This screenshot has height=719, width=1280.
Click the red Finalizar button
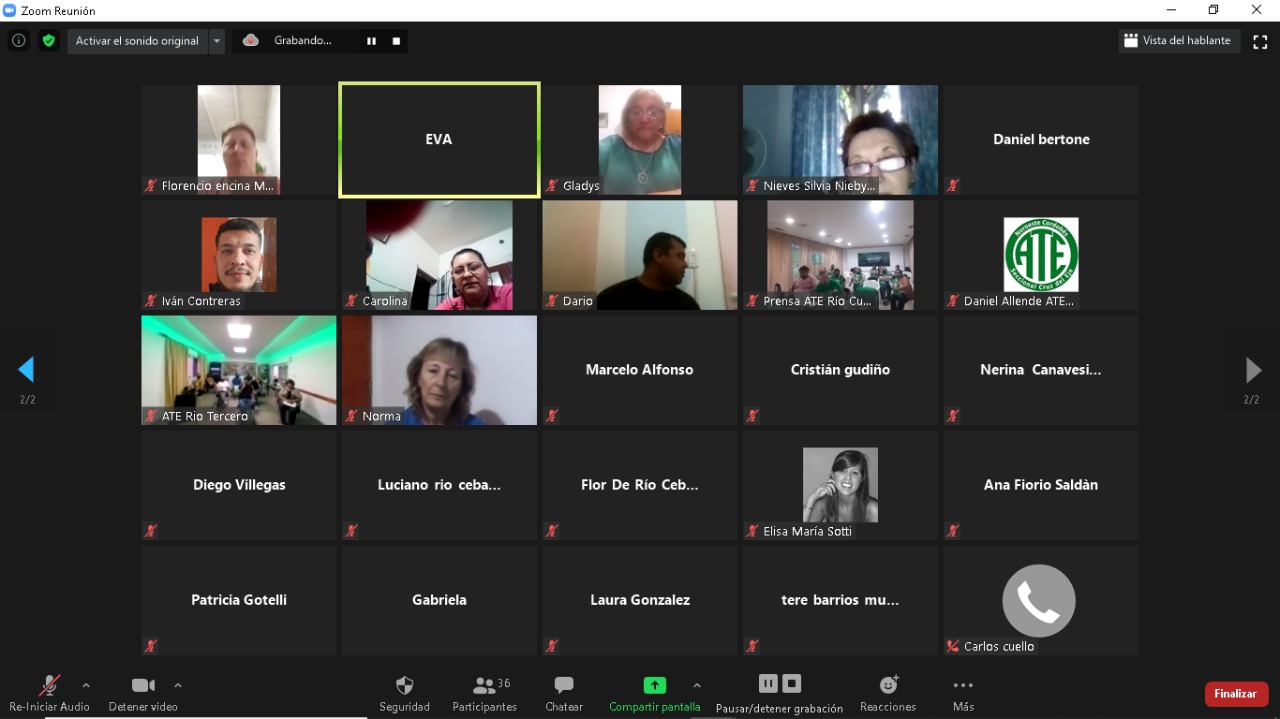(1236, 694)
